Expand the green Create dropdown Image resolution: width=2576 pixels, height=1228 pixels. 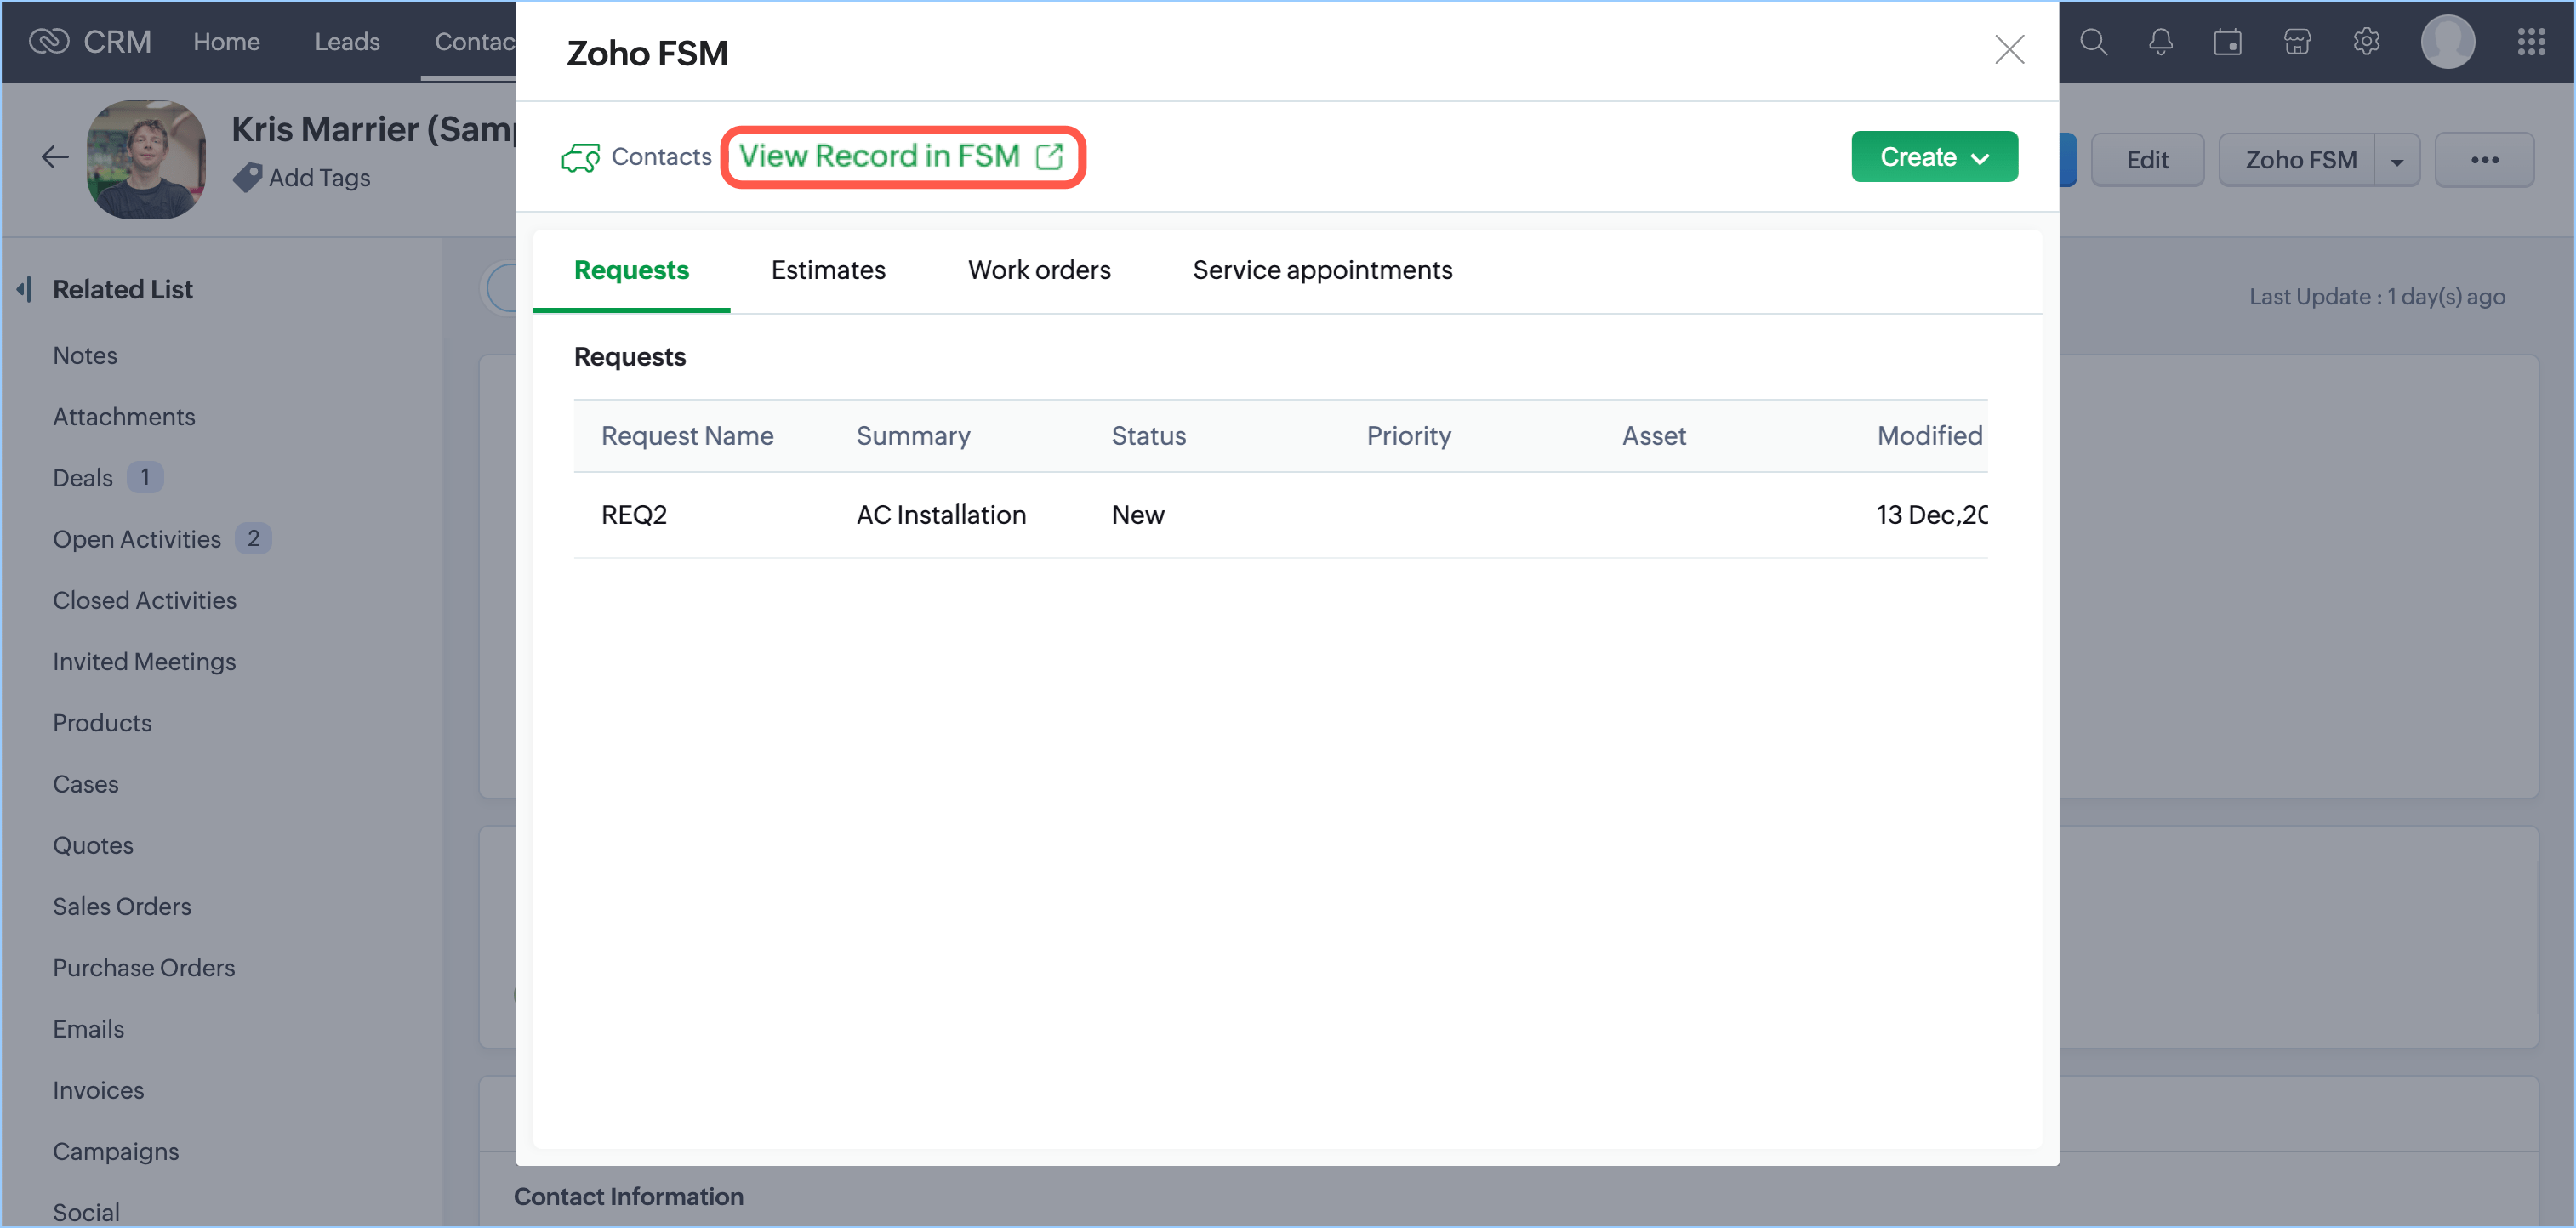click(x=1933, y=157)
